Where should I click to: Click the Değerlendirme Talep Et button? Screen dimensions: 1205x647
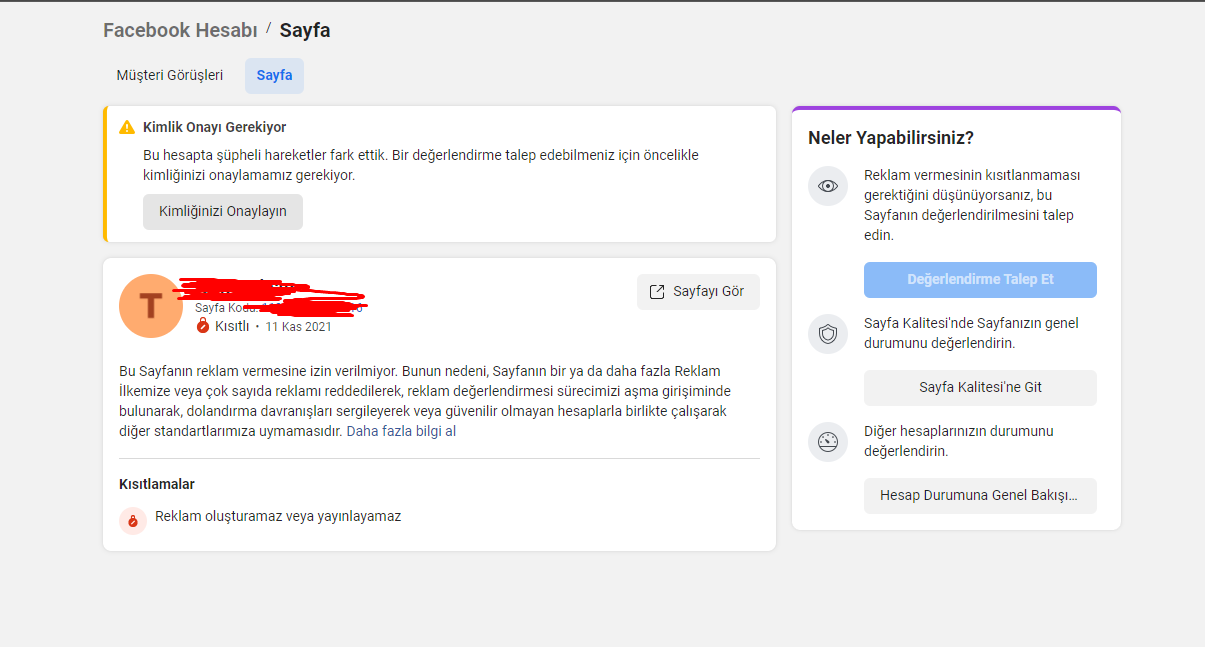980,280
